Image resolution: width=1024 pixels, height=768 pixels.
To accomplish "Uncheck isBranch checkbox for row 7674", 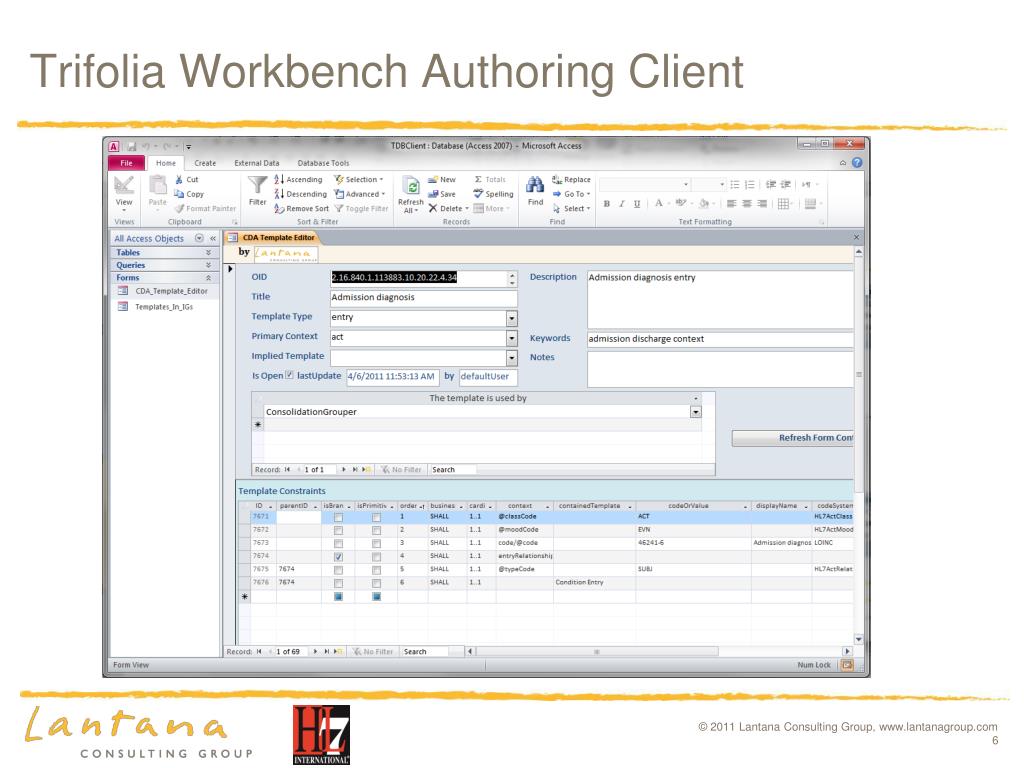I will click(338, 556).
